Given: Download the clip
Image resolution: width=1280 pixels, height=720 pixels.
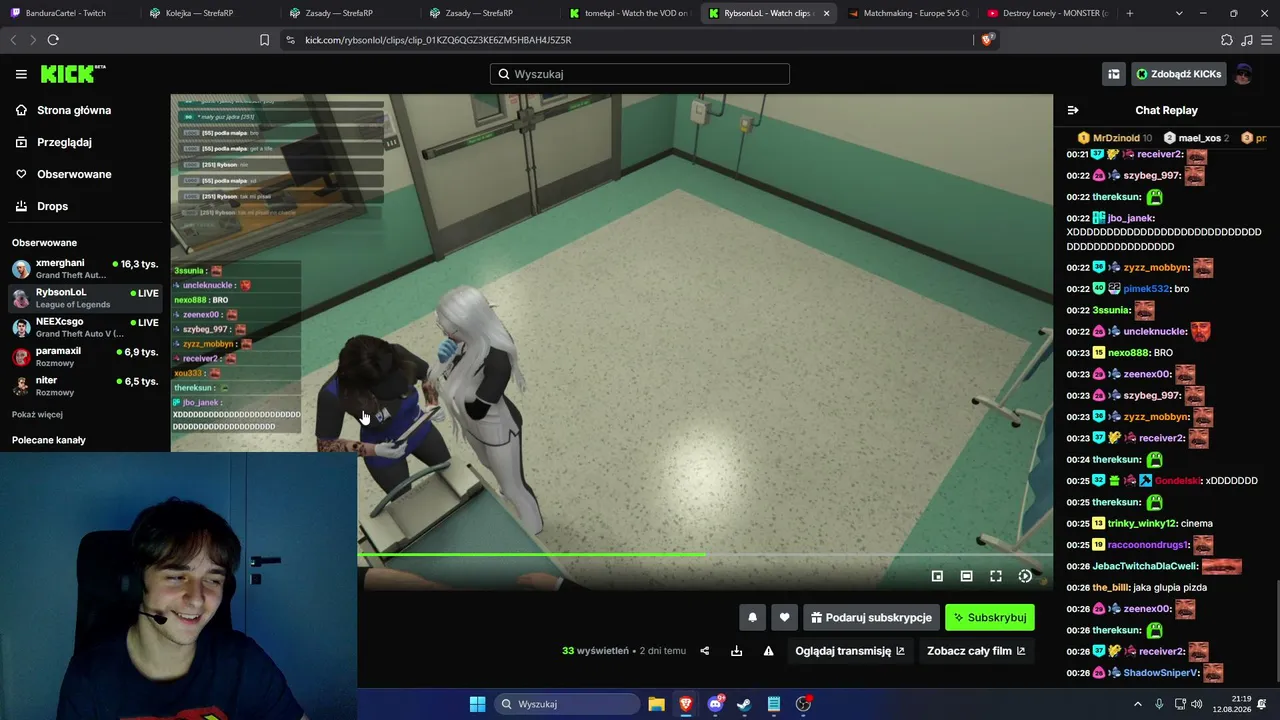Looking at the screenshot, I should (x=737, y=651).
